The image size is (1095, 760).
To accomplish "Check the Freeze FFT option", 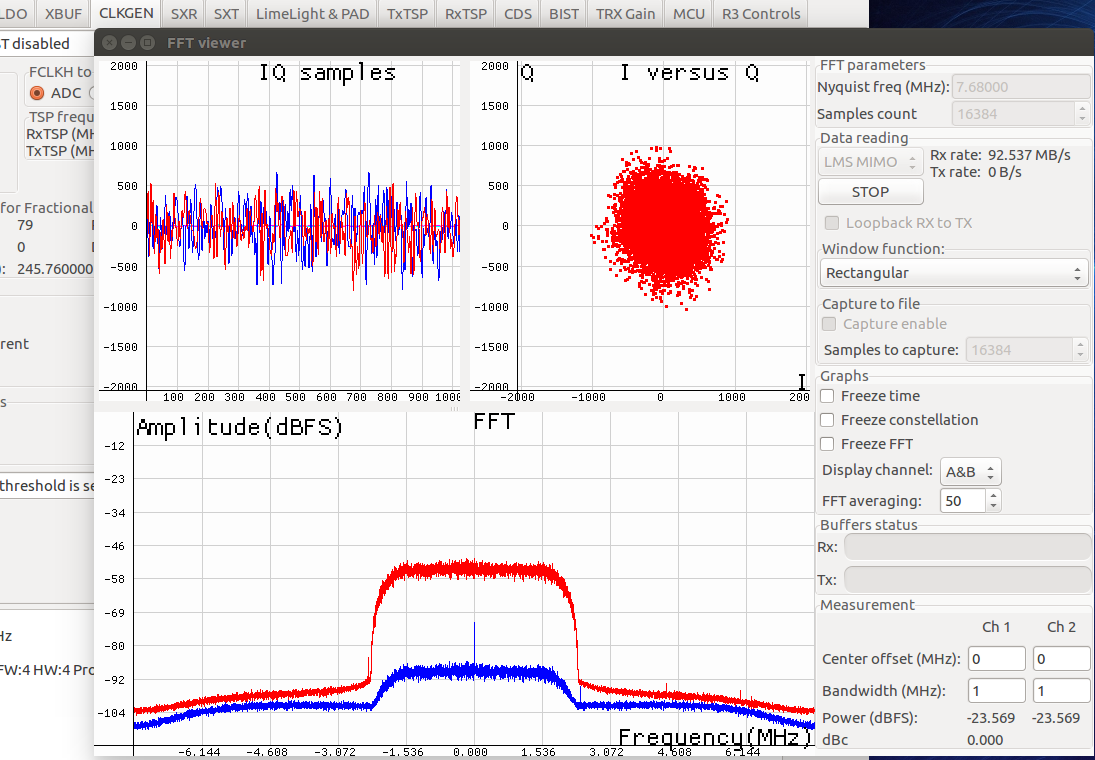I will pos(828,444).
